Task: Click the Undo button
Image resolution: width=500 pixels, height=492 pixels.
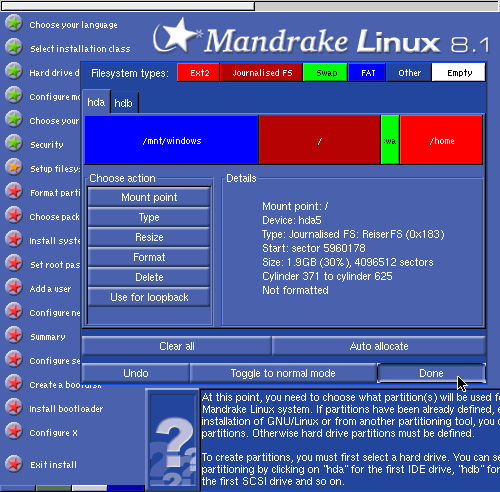Action: click(x=136, y=373)
